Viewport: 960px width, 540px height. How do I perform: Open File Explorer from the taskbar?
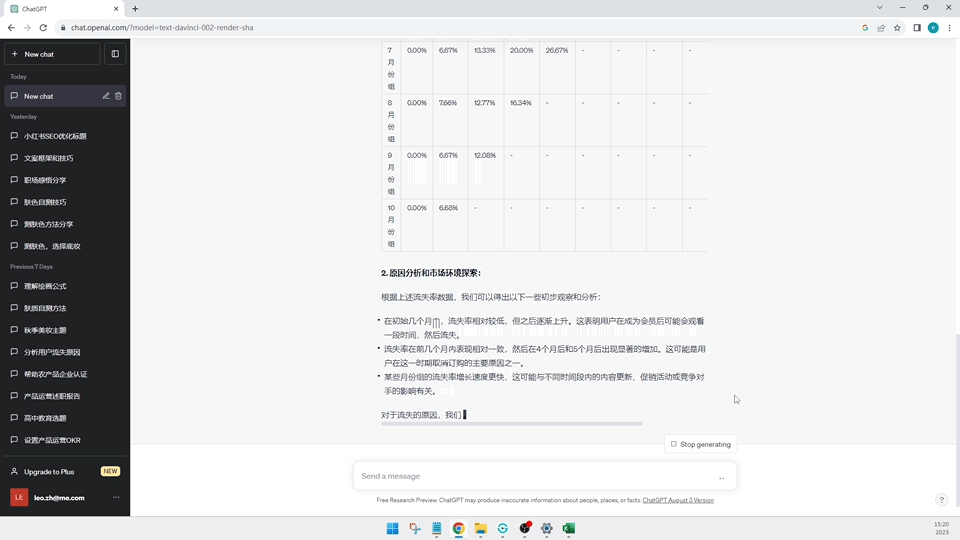coord(481,528)
